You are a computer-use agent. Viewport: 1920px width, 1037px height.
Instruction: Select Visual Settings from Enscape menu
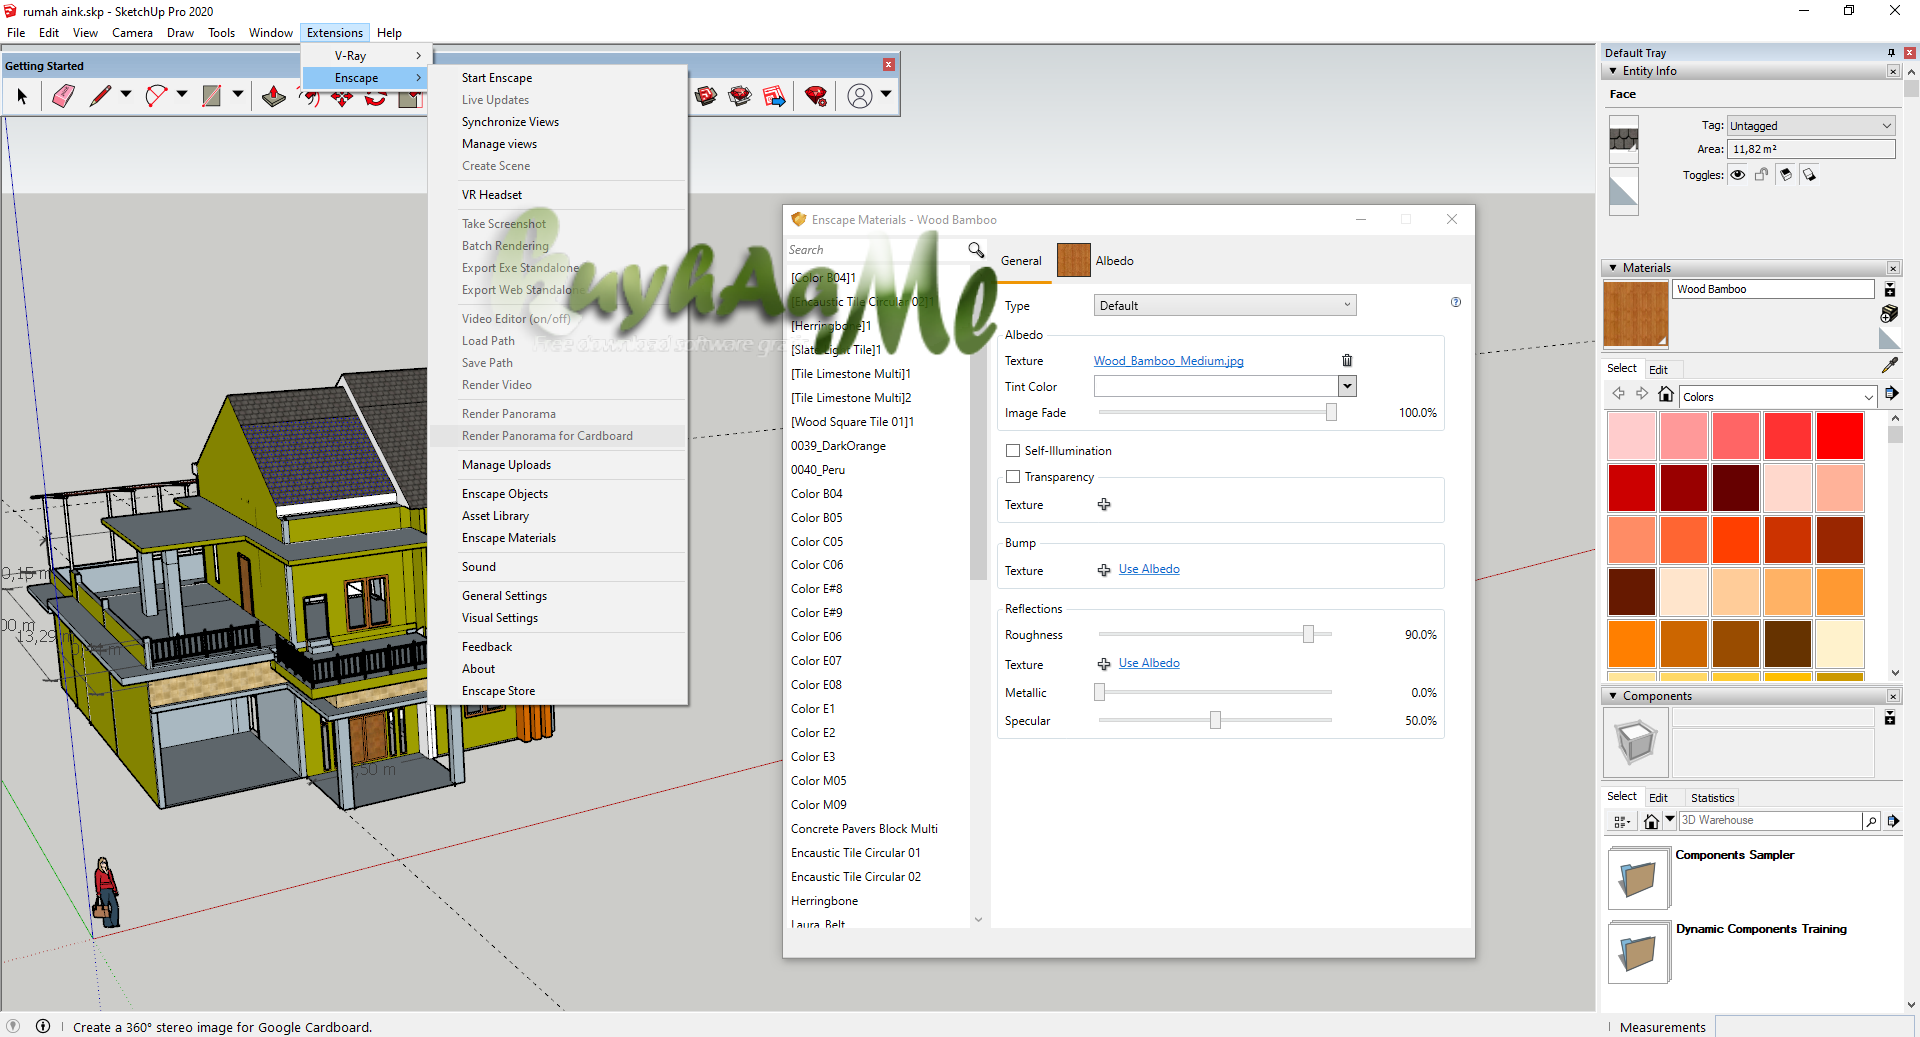click(500, 618)
